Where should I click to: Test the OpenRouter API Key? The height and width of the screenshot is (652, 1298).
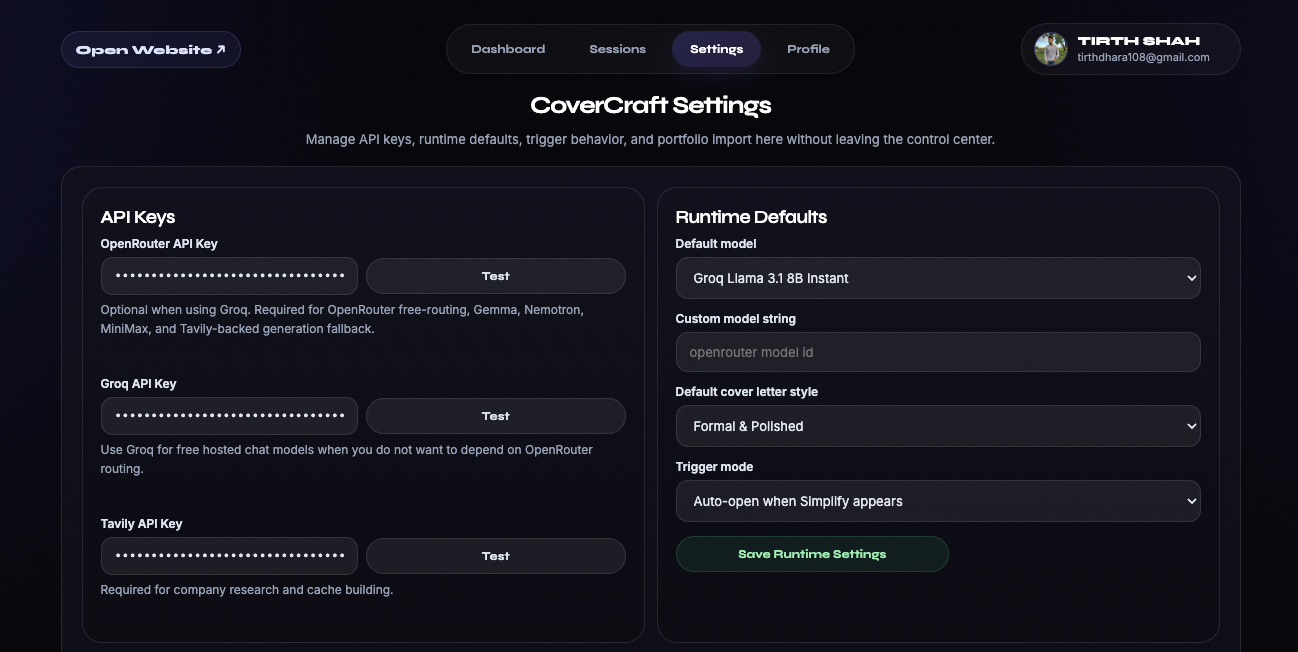[495, 275]
